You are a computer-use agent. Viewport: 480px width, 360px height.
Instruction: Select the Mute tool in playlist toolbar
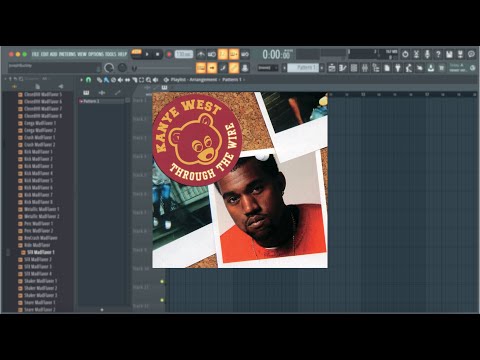[120, 80]
